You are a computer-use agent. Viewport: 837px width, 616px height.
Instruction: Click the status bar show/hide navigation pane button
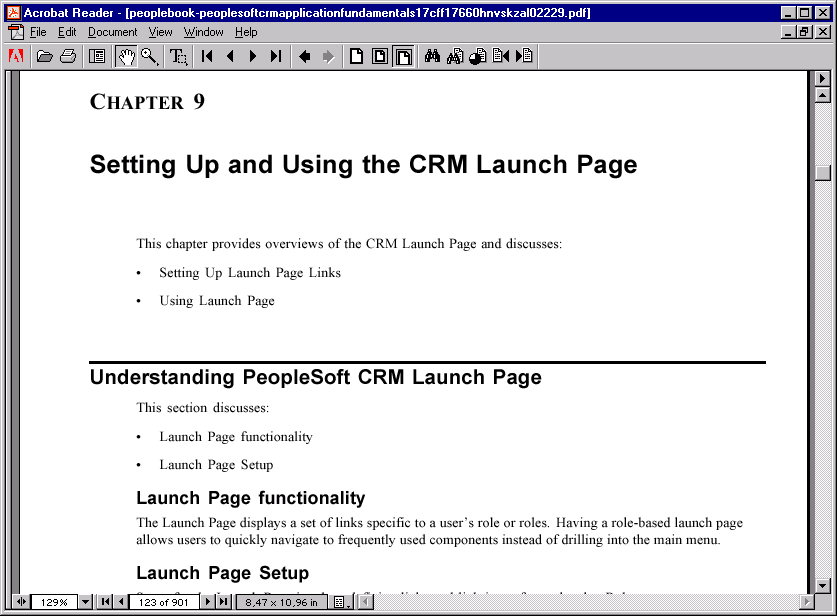click(x=21, y=602)
